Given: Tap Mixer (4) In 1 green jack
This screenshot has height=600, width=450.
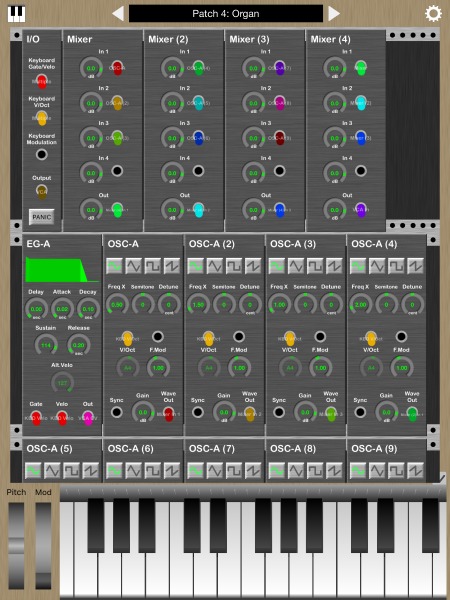Looking at the screenshot, I should (x=361, y=68).
